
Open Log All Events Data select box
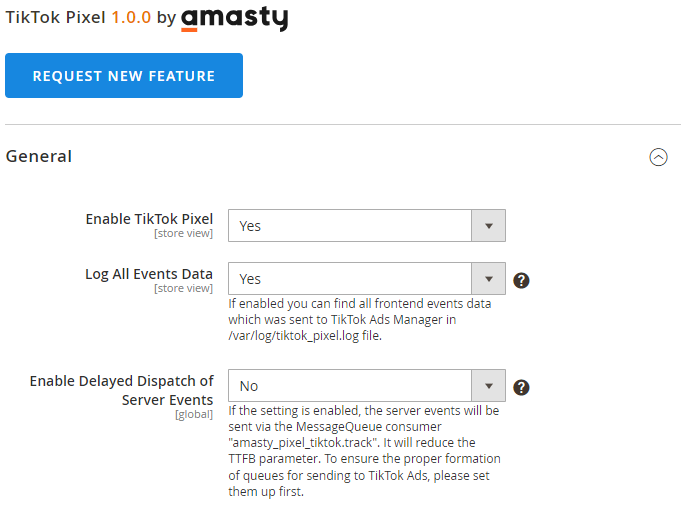point(367,279)
